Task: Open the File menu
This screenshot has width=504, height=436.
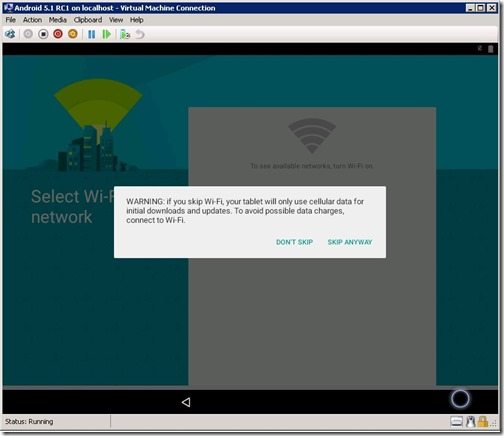Action: click(11, 20)
